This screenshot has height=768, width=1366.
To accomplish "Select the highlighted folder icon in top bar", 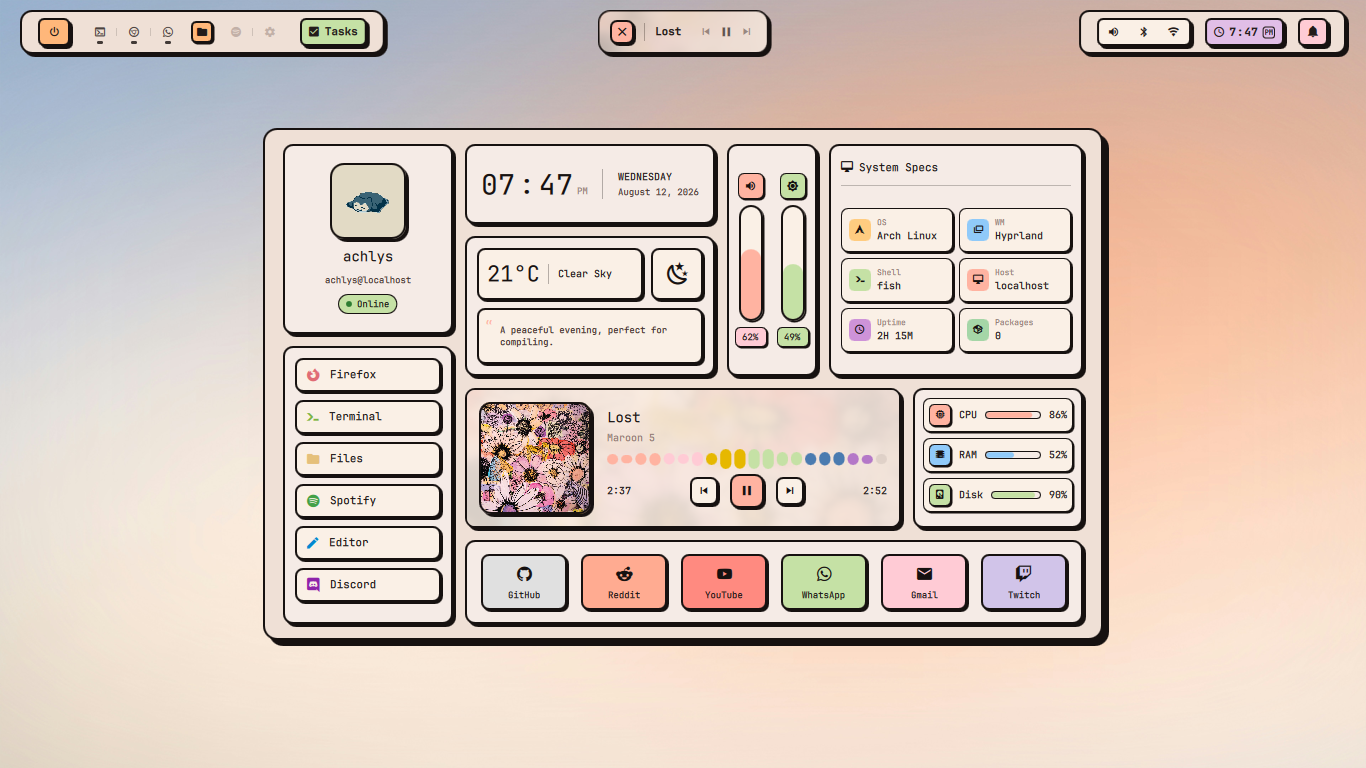I will point(202,32).
